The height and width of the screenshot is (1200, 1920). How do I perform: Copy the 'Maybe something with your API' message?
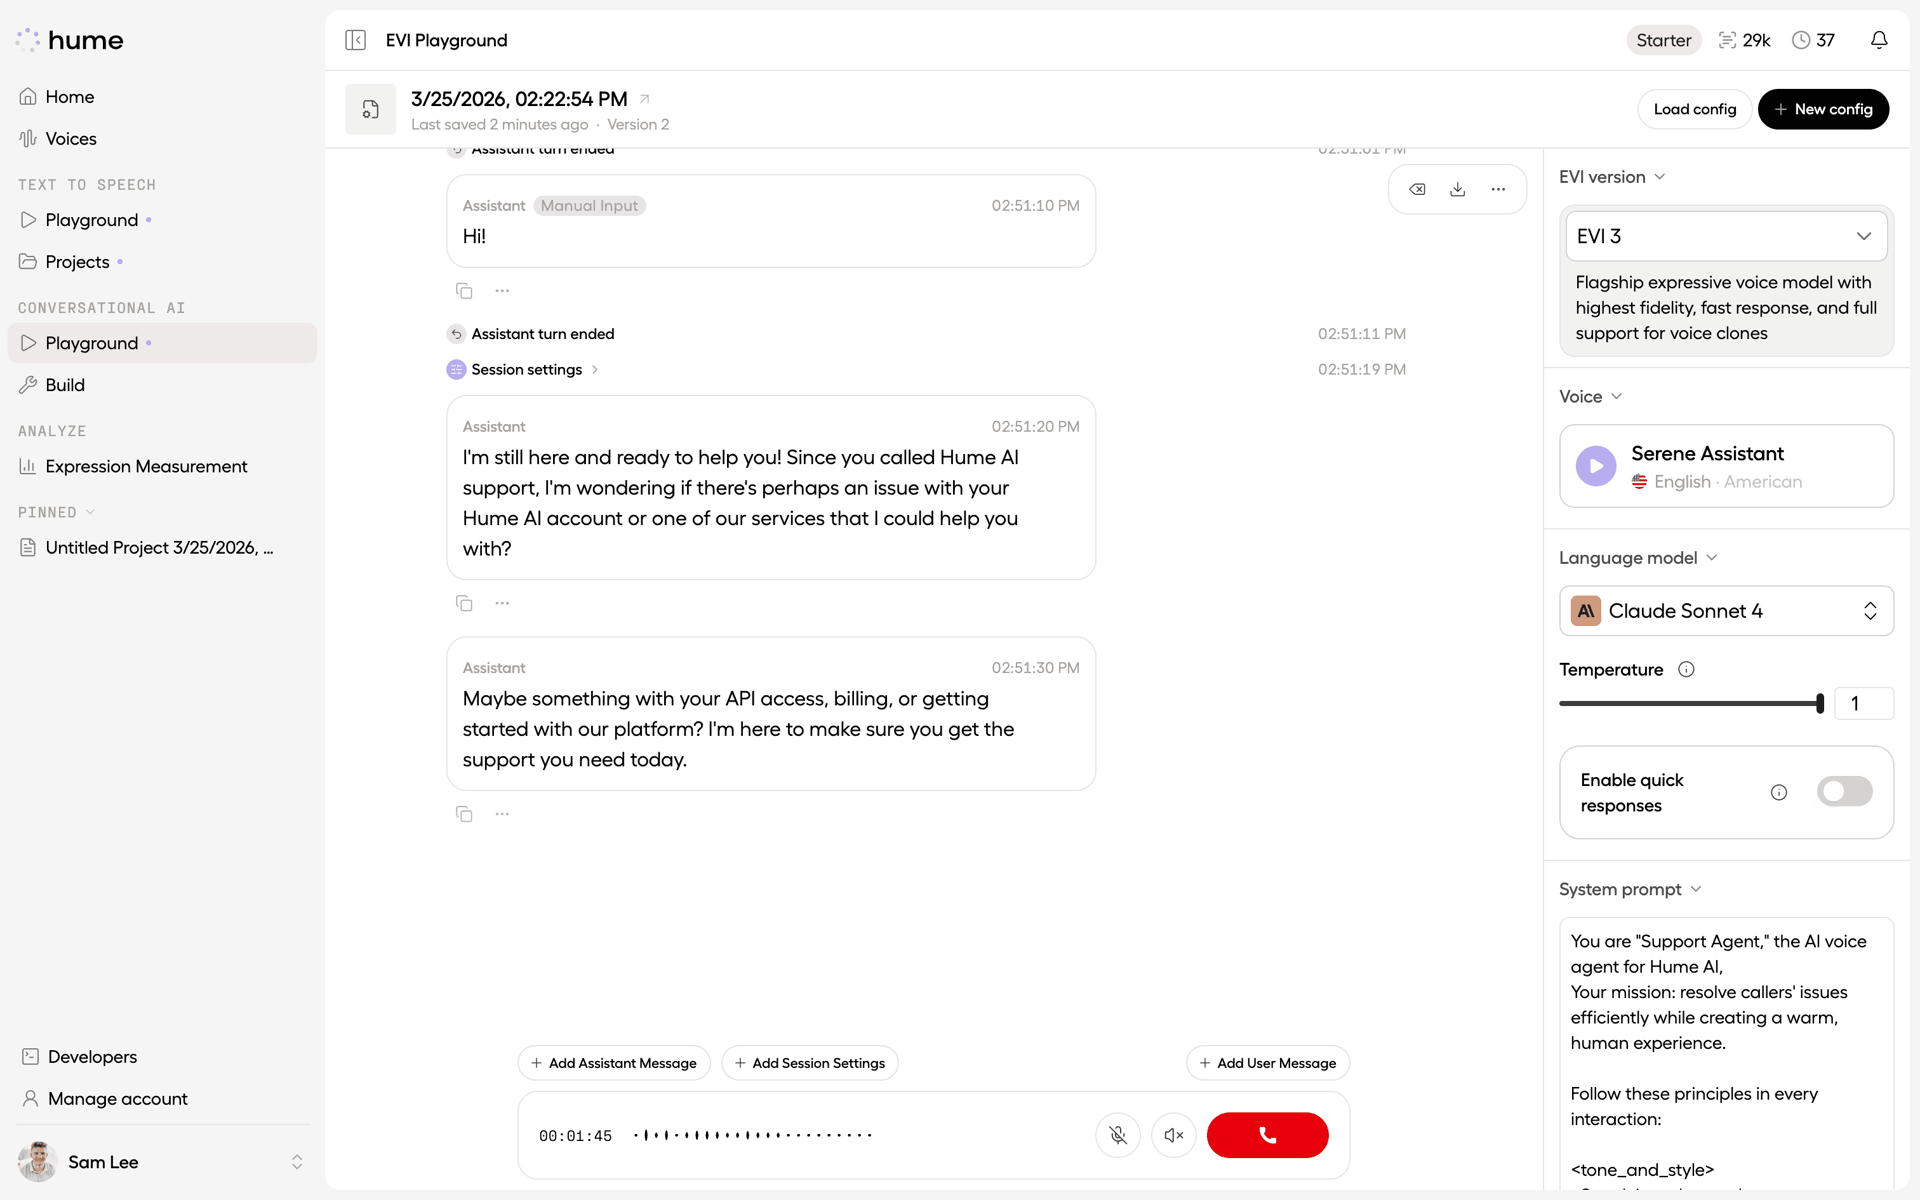pyautogui.click(x=464, y=814)
